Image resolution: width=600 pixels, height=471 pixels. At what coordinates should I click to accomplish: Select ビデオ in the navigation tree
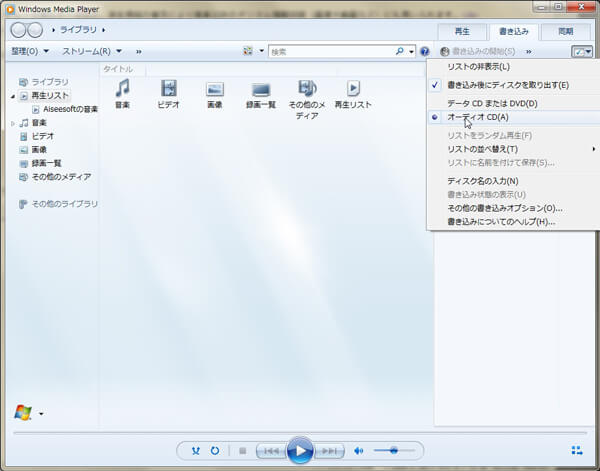42,136
